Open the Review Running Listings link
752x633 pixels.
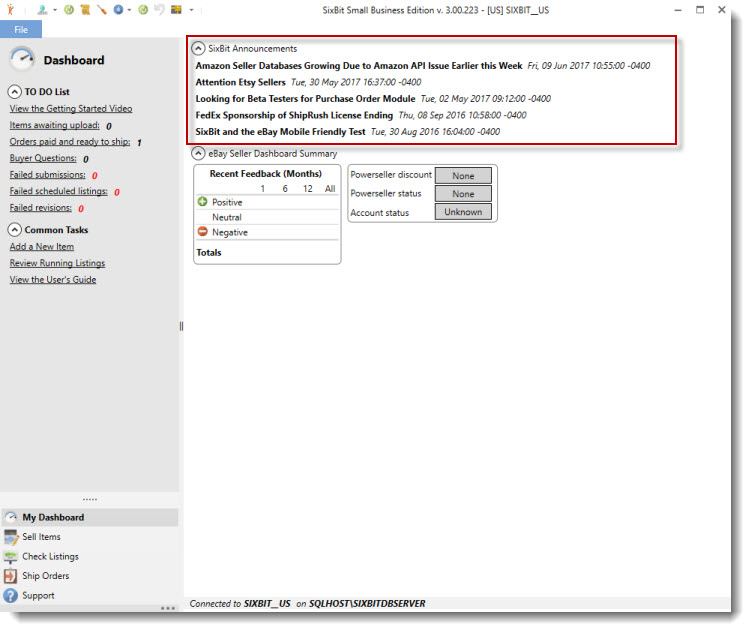tap(58, 263)
